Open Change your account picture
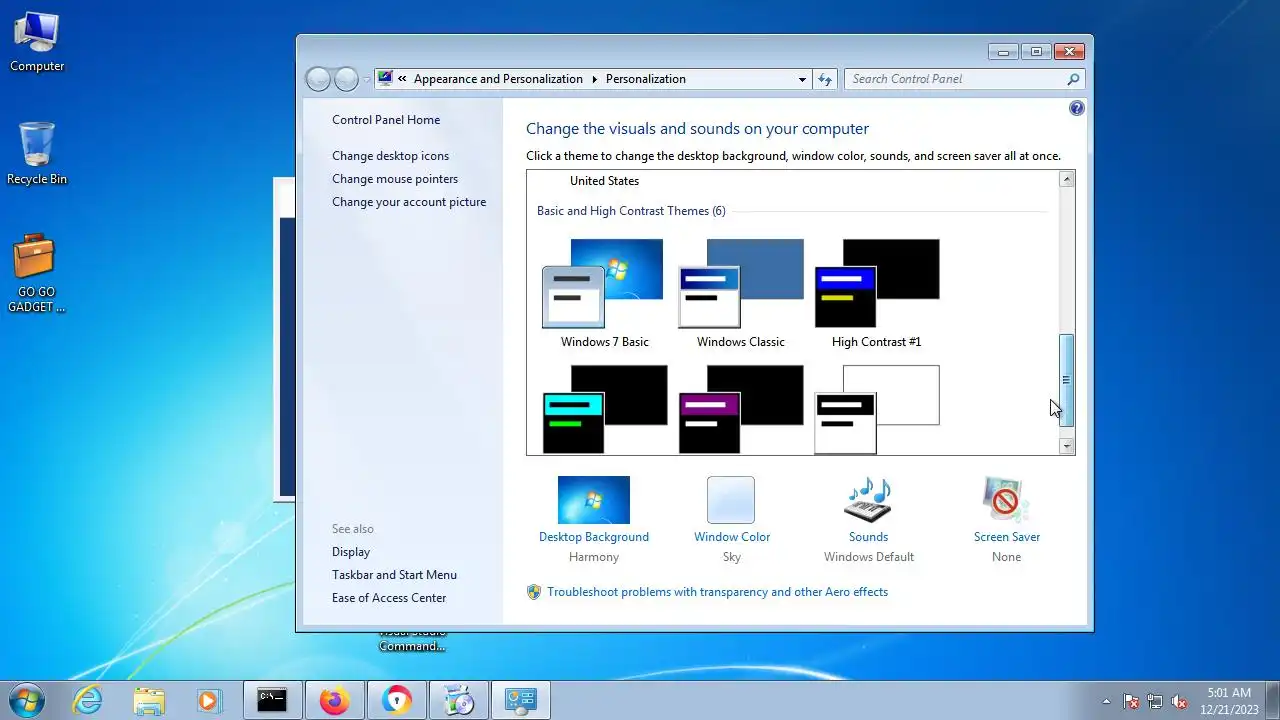The image size is (1280, 720). 409,202
